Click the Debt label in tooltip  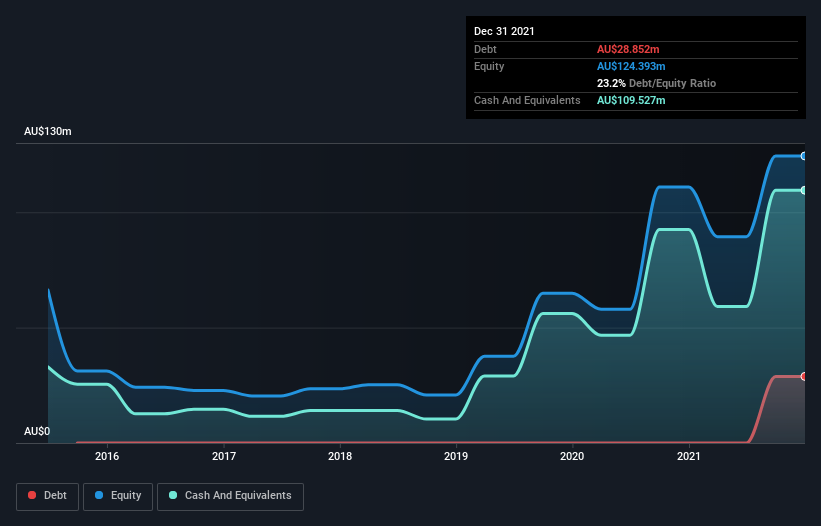coord(485,49)
